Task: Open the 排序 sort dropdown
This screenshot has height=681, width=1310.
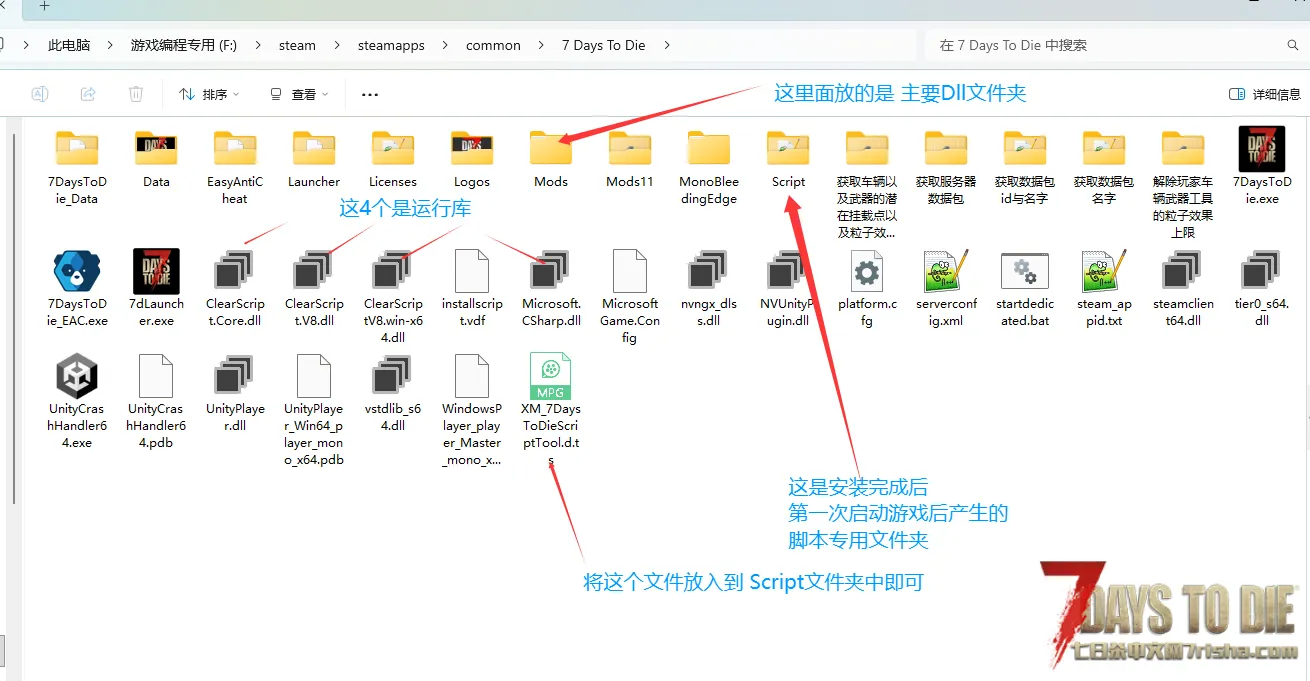Action: click(x=209, y=94)
